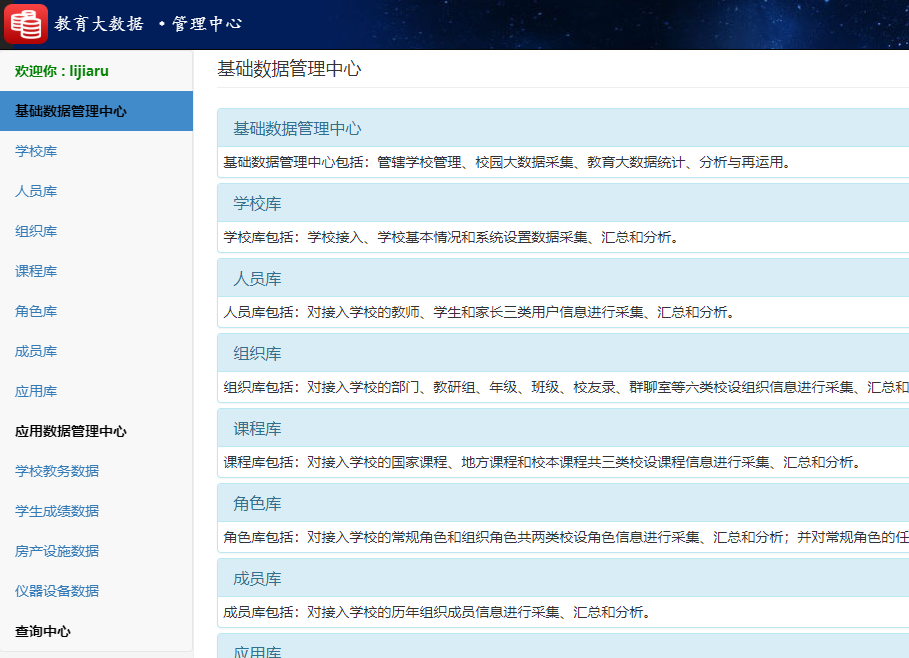Open 学生成绩数据 page
909x658 pixels.
[47, 511]
